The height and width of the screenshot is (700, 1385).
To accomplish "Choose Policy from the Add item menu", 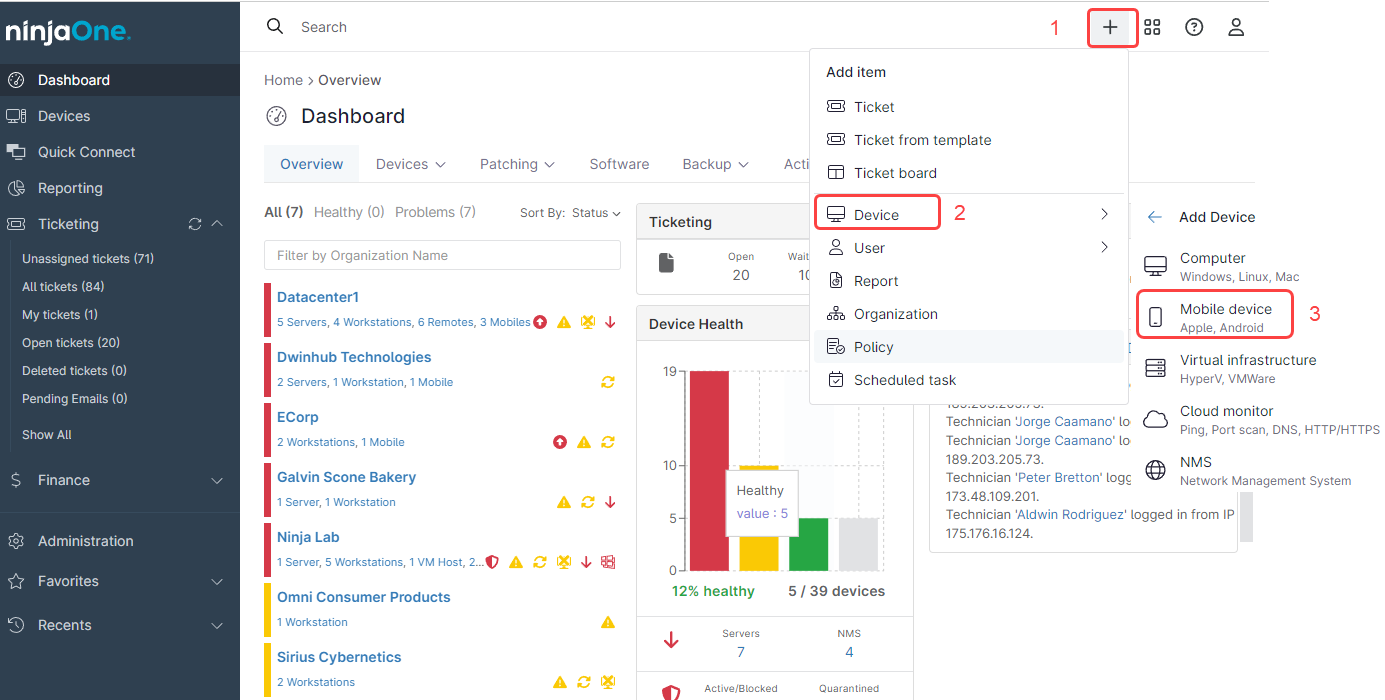I will pos(873,347).
